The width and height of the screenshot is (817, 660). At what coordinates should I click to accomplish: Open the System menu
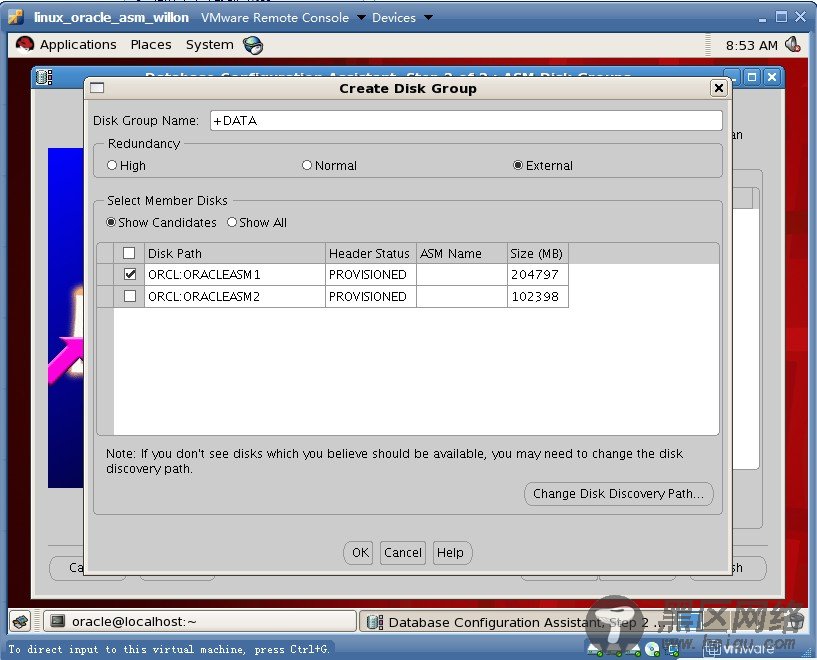tap(209, 45)
